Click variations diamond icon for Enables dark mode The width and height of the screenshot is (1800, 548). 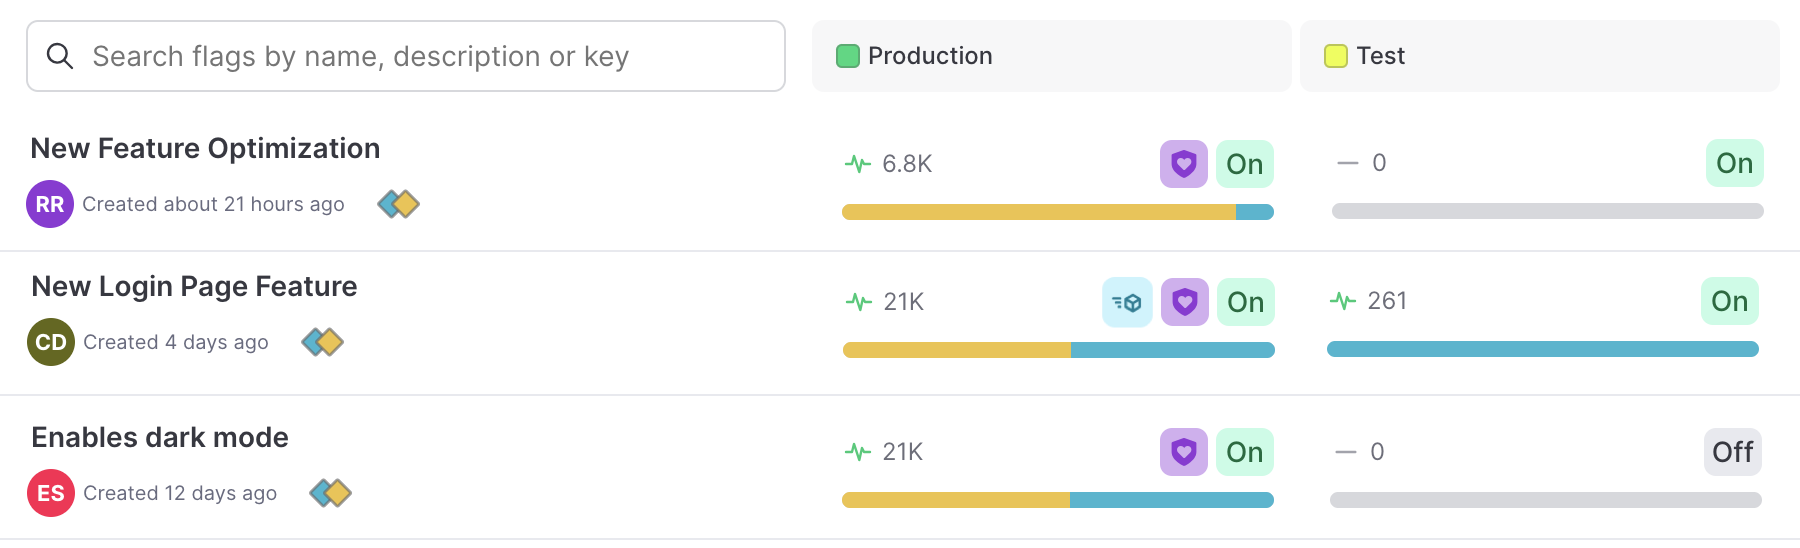(330, 493)
